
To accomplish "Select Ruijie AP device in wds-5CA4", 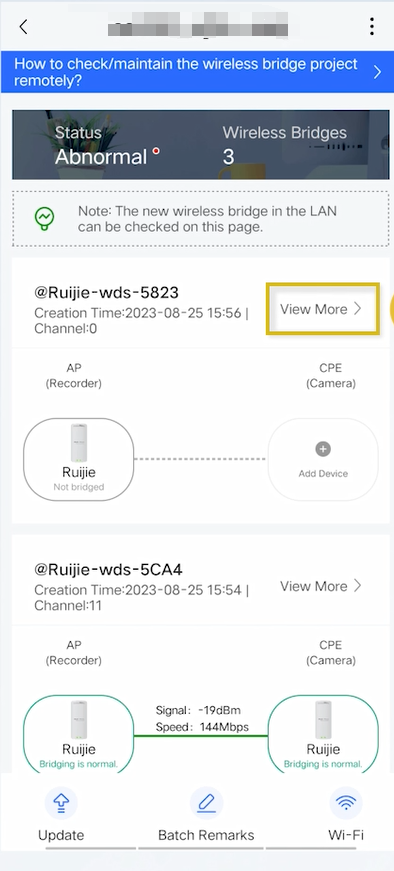I will point(78,734).
